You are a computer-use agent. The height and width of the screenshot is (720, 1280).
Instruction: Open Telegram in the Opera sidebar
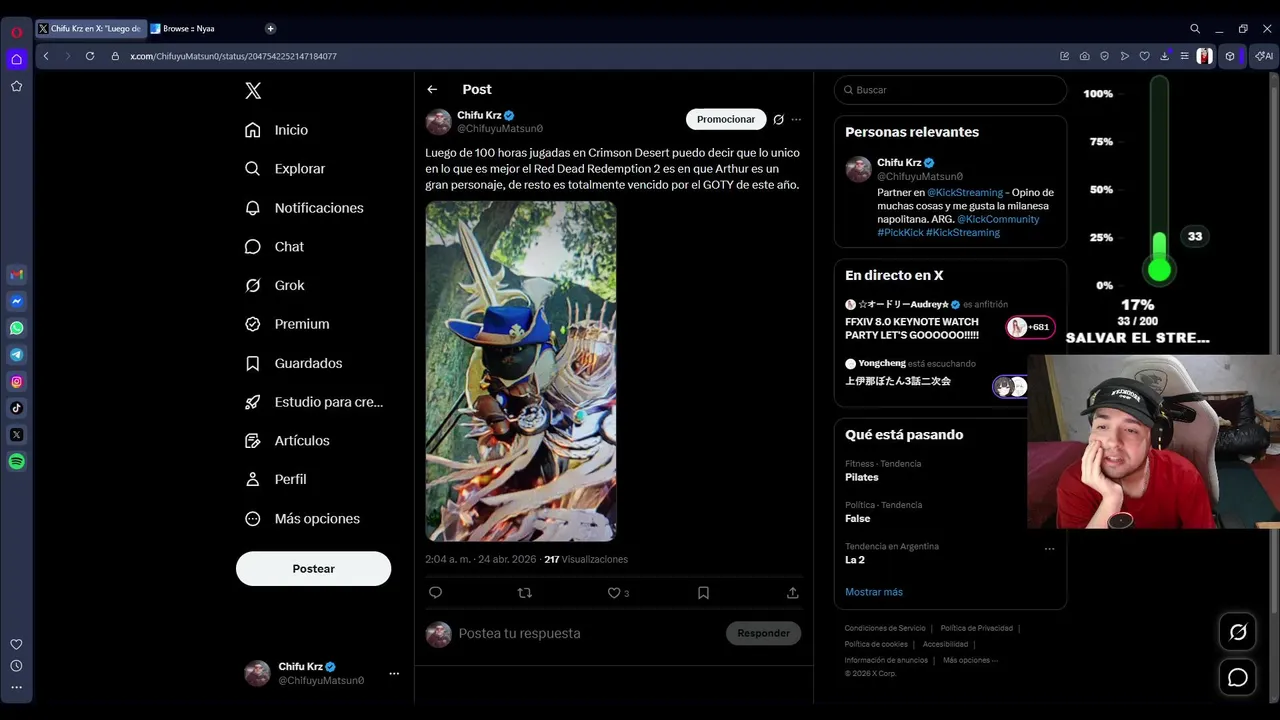pyautogui.click(x=16, y=355)
